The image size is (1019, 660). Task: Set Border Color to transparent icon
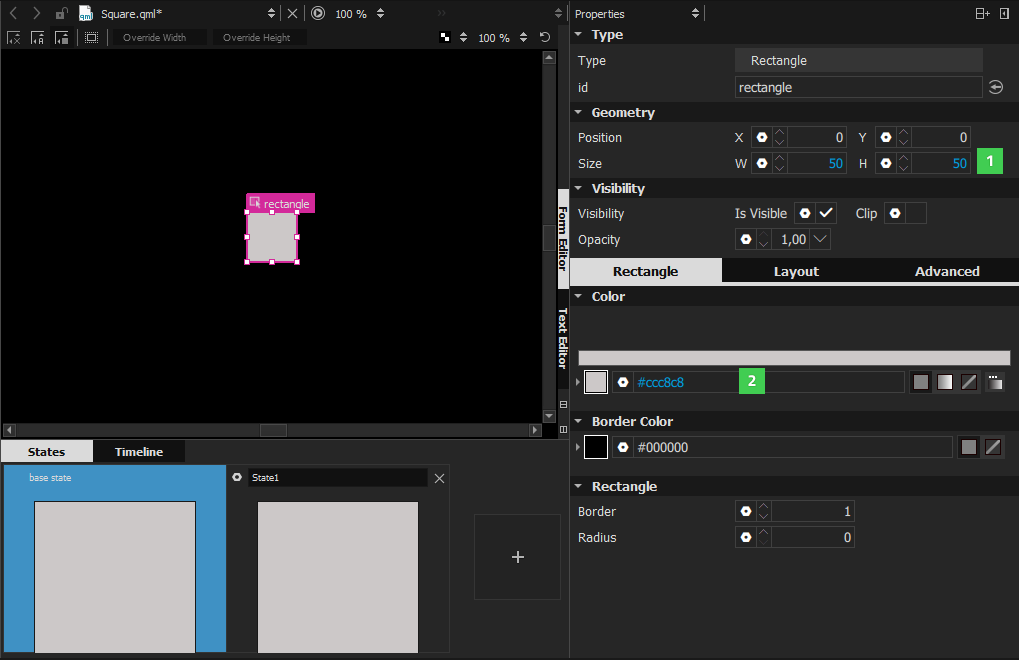[993, 447]
